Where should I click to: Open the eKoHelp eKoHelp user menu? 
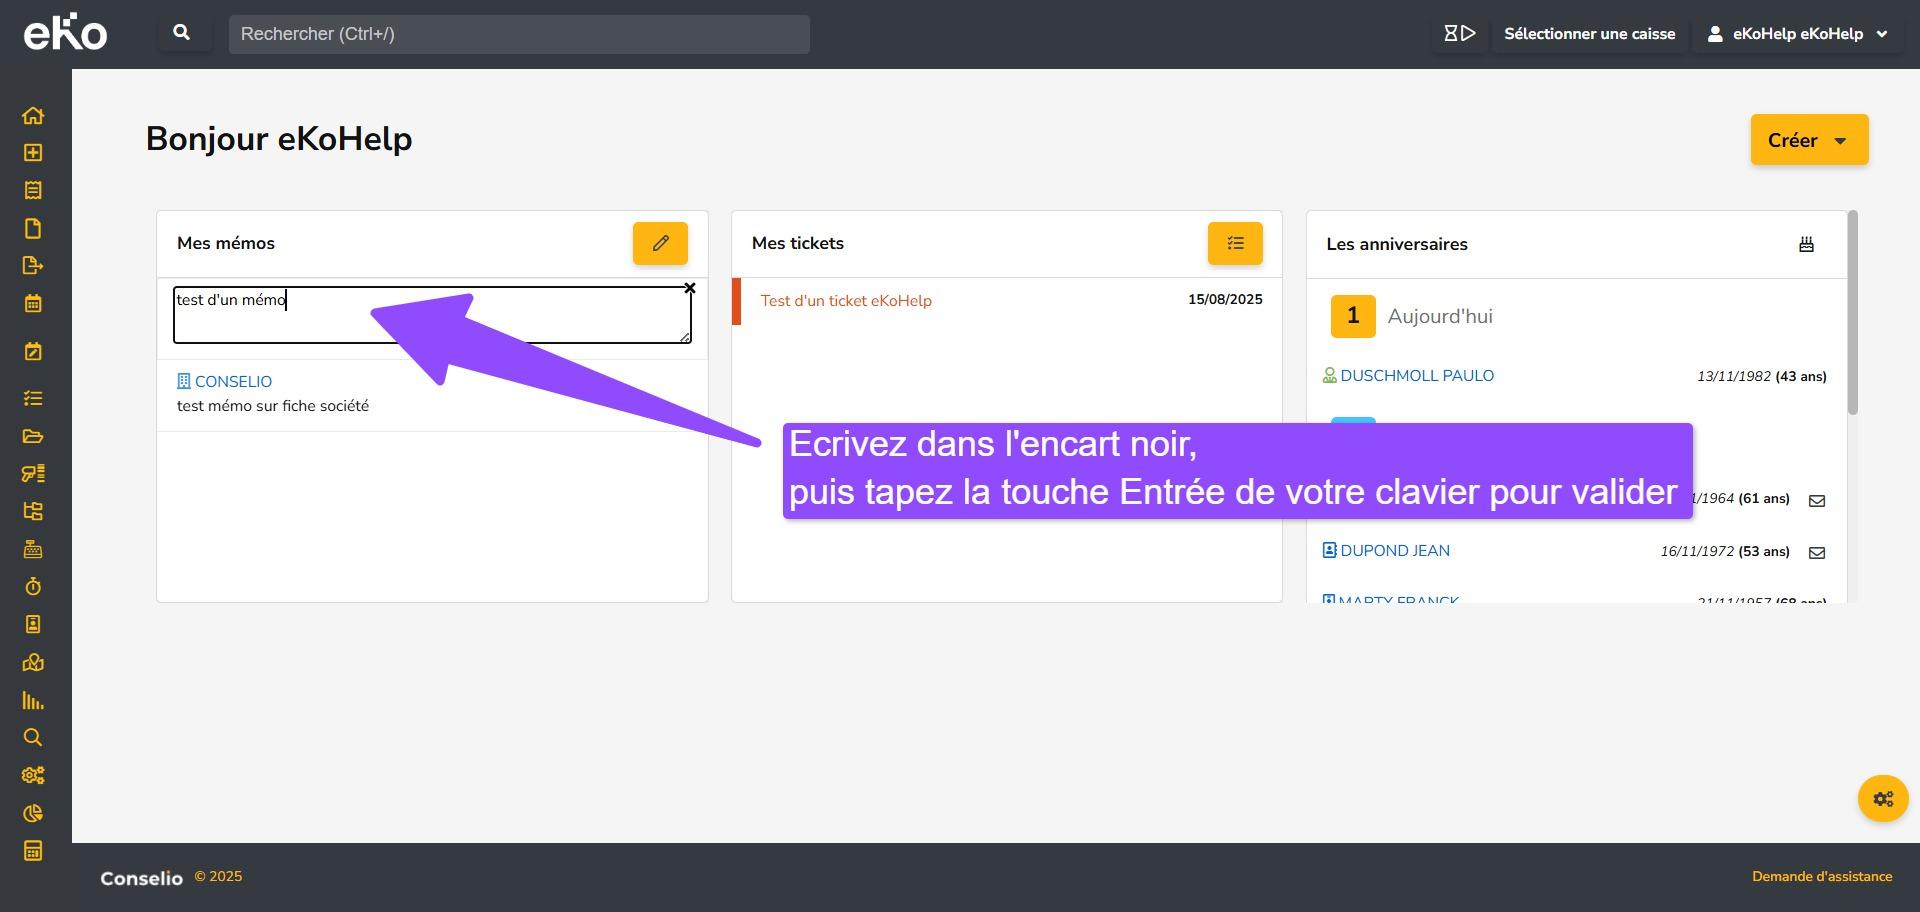tap(1797, 34)
